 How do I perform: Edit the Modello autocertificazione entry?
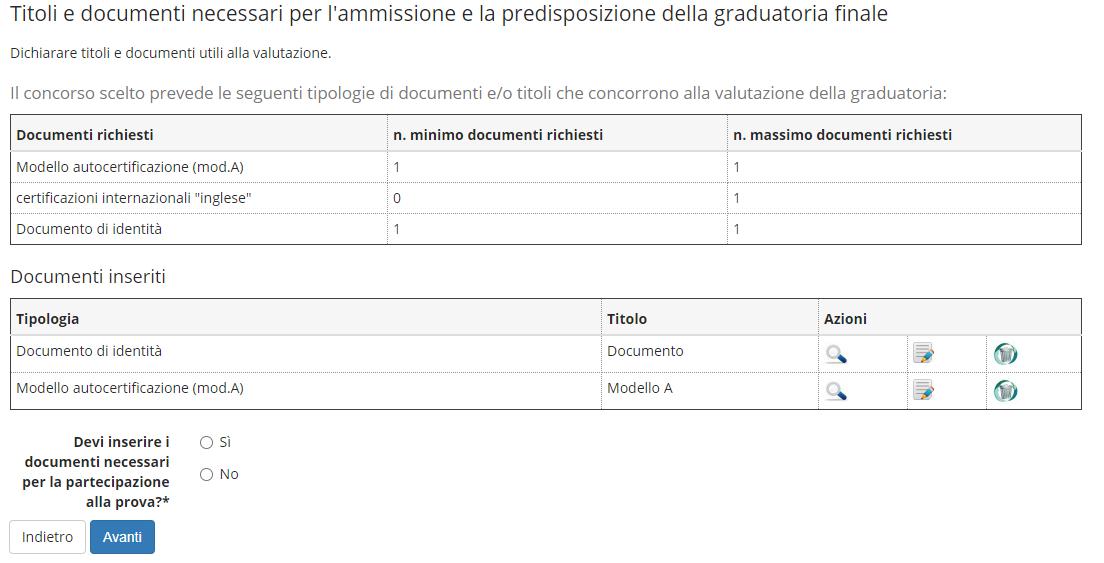923,391
